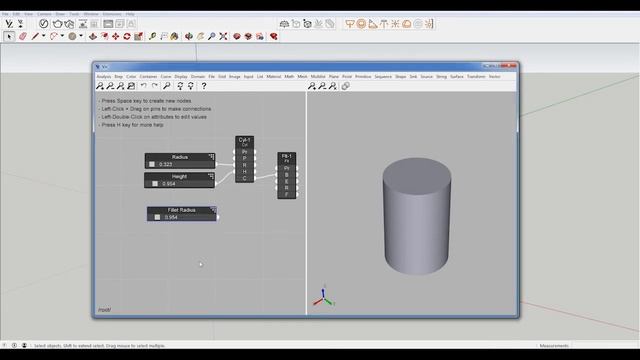This screenshot has width=640, height=360.
Task: Choose the Line pencil tool
Action: point(35,37)
